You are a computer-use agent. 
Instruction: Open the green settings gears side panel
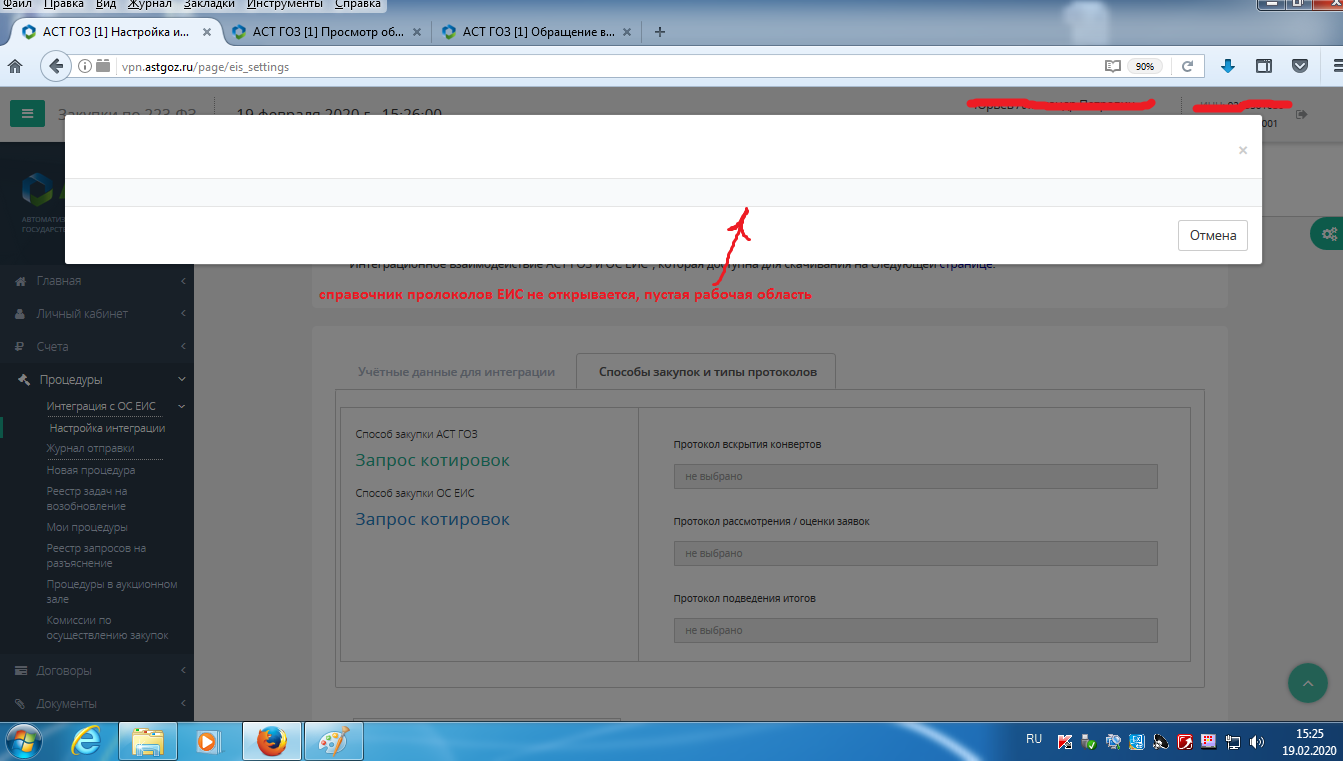point(1327,234)
